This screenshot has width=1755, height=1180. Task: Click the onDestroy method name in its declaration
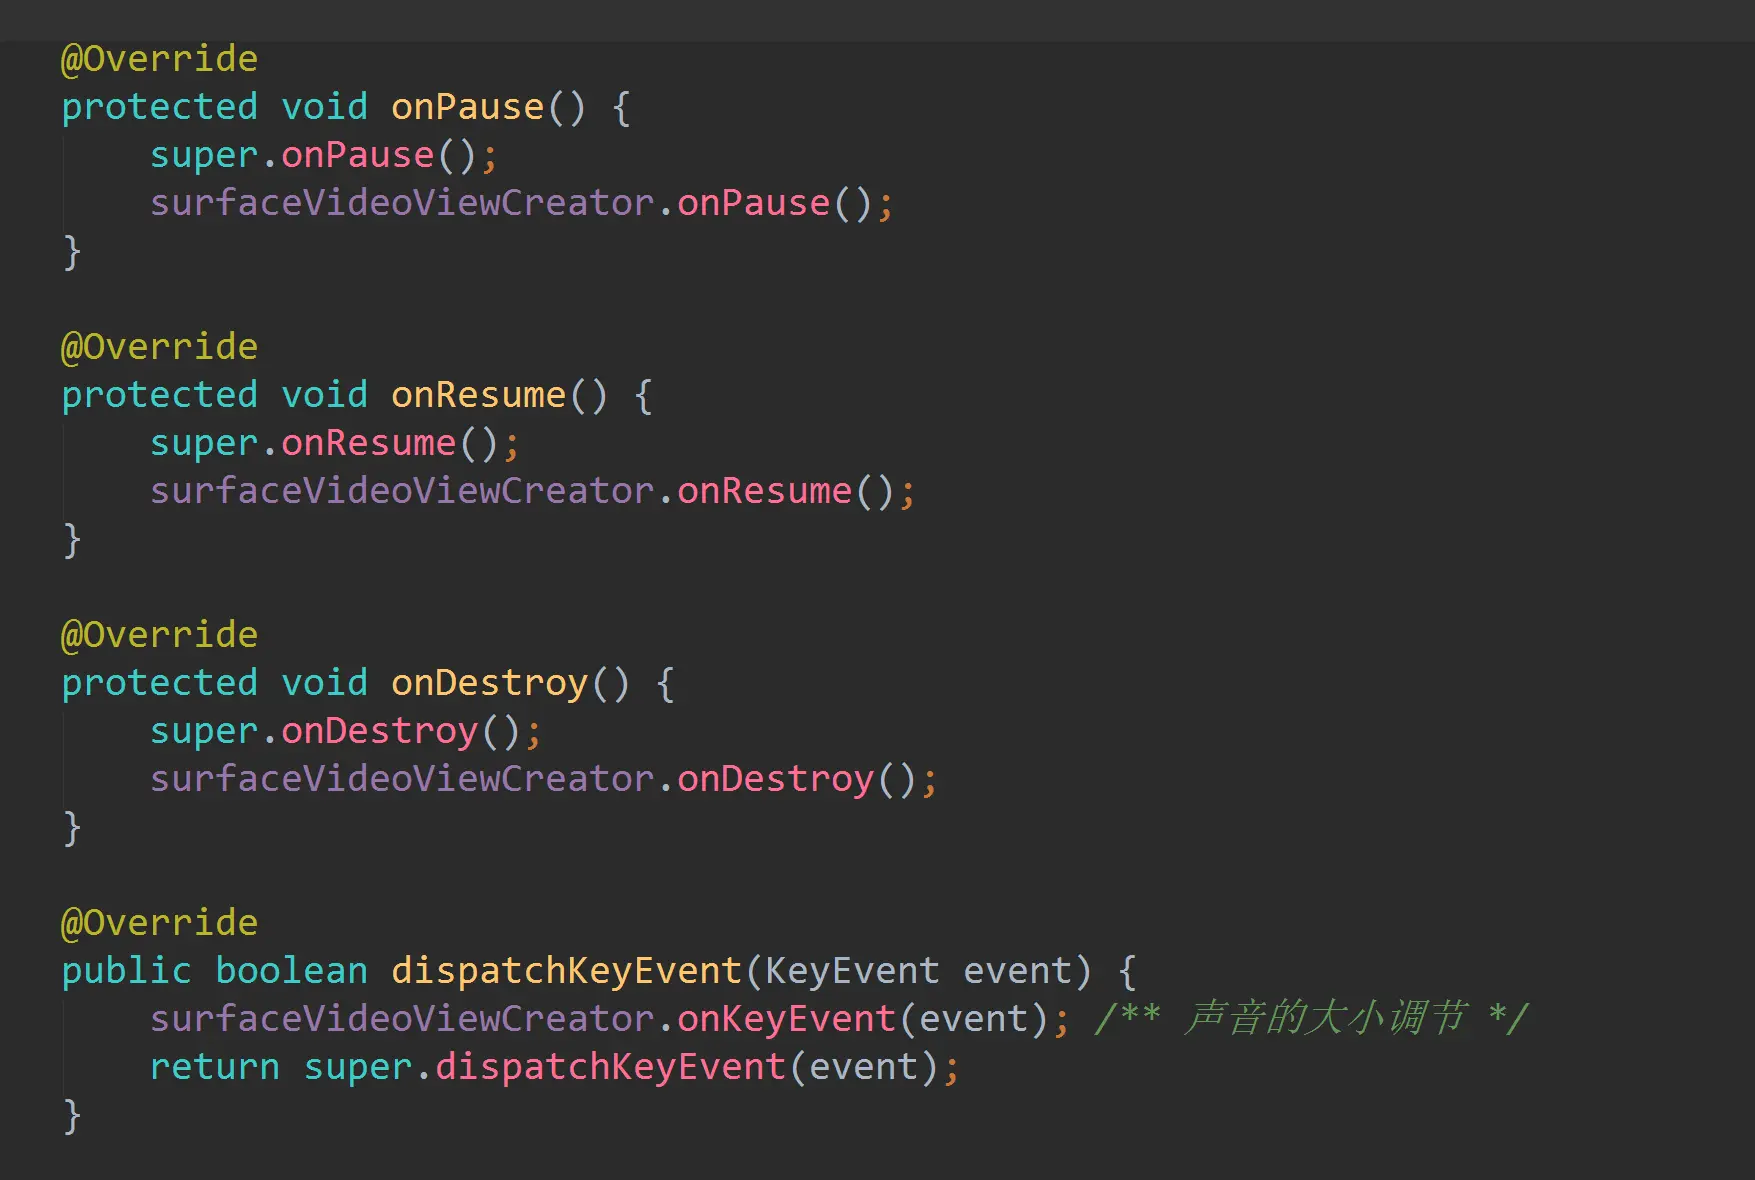[489, 683]
